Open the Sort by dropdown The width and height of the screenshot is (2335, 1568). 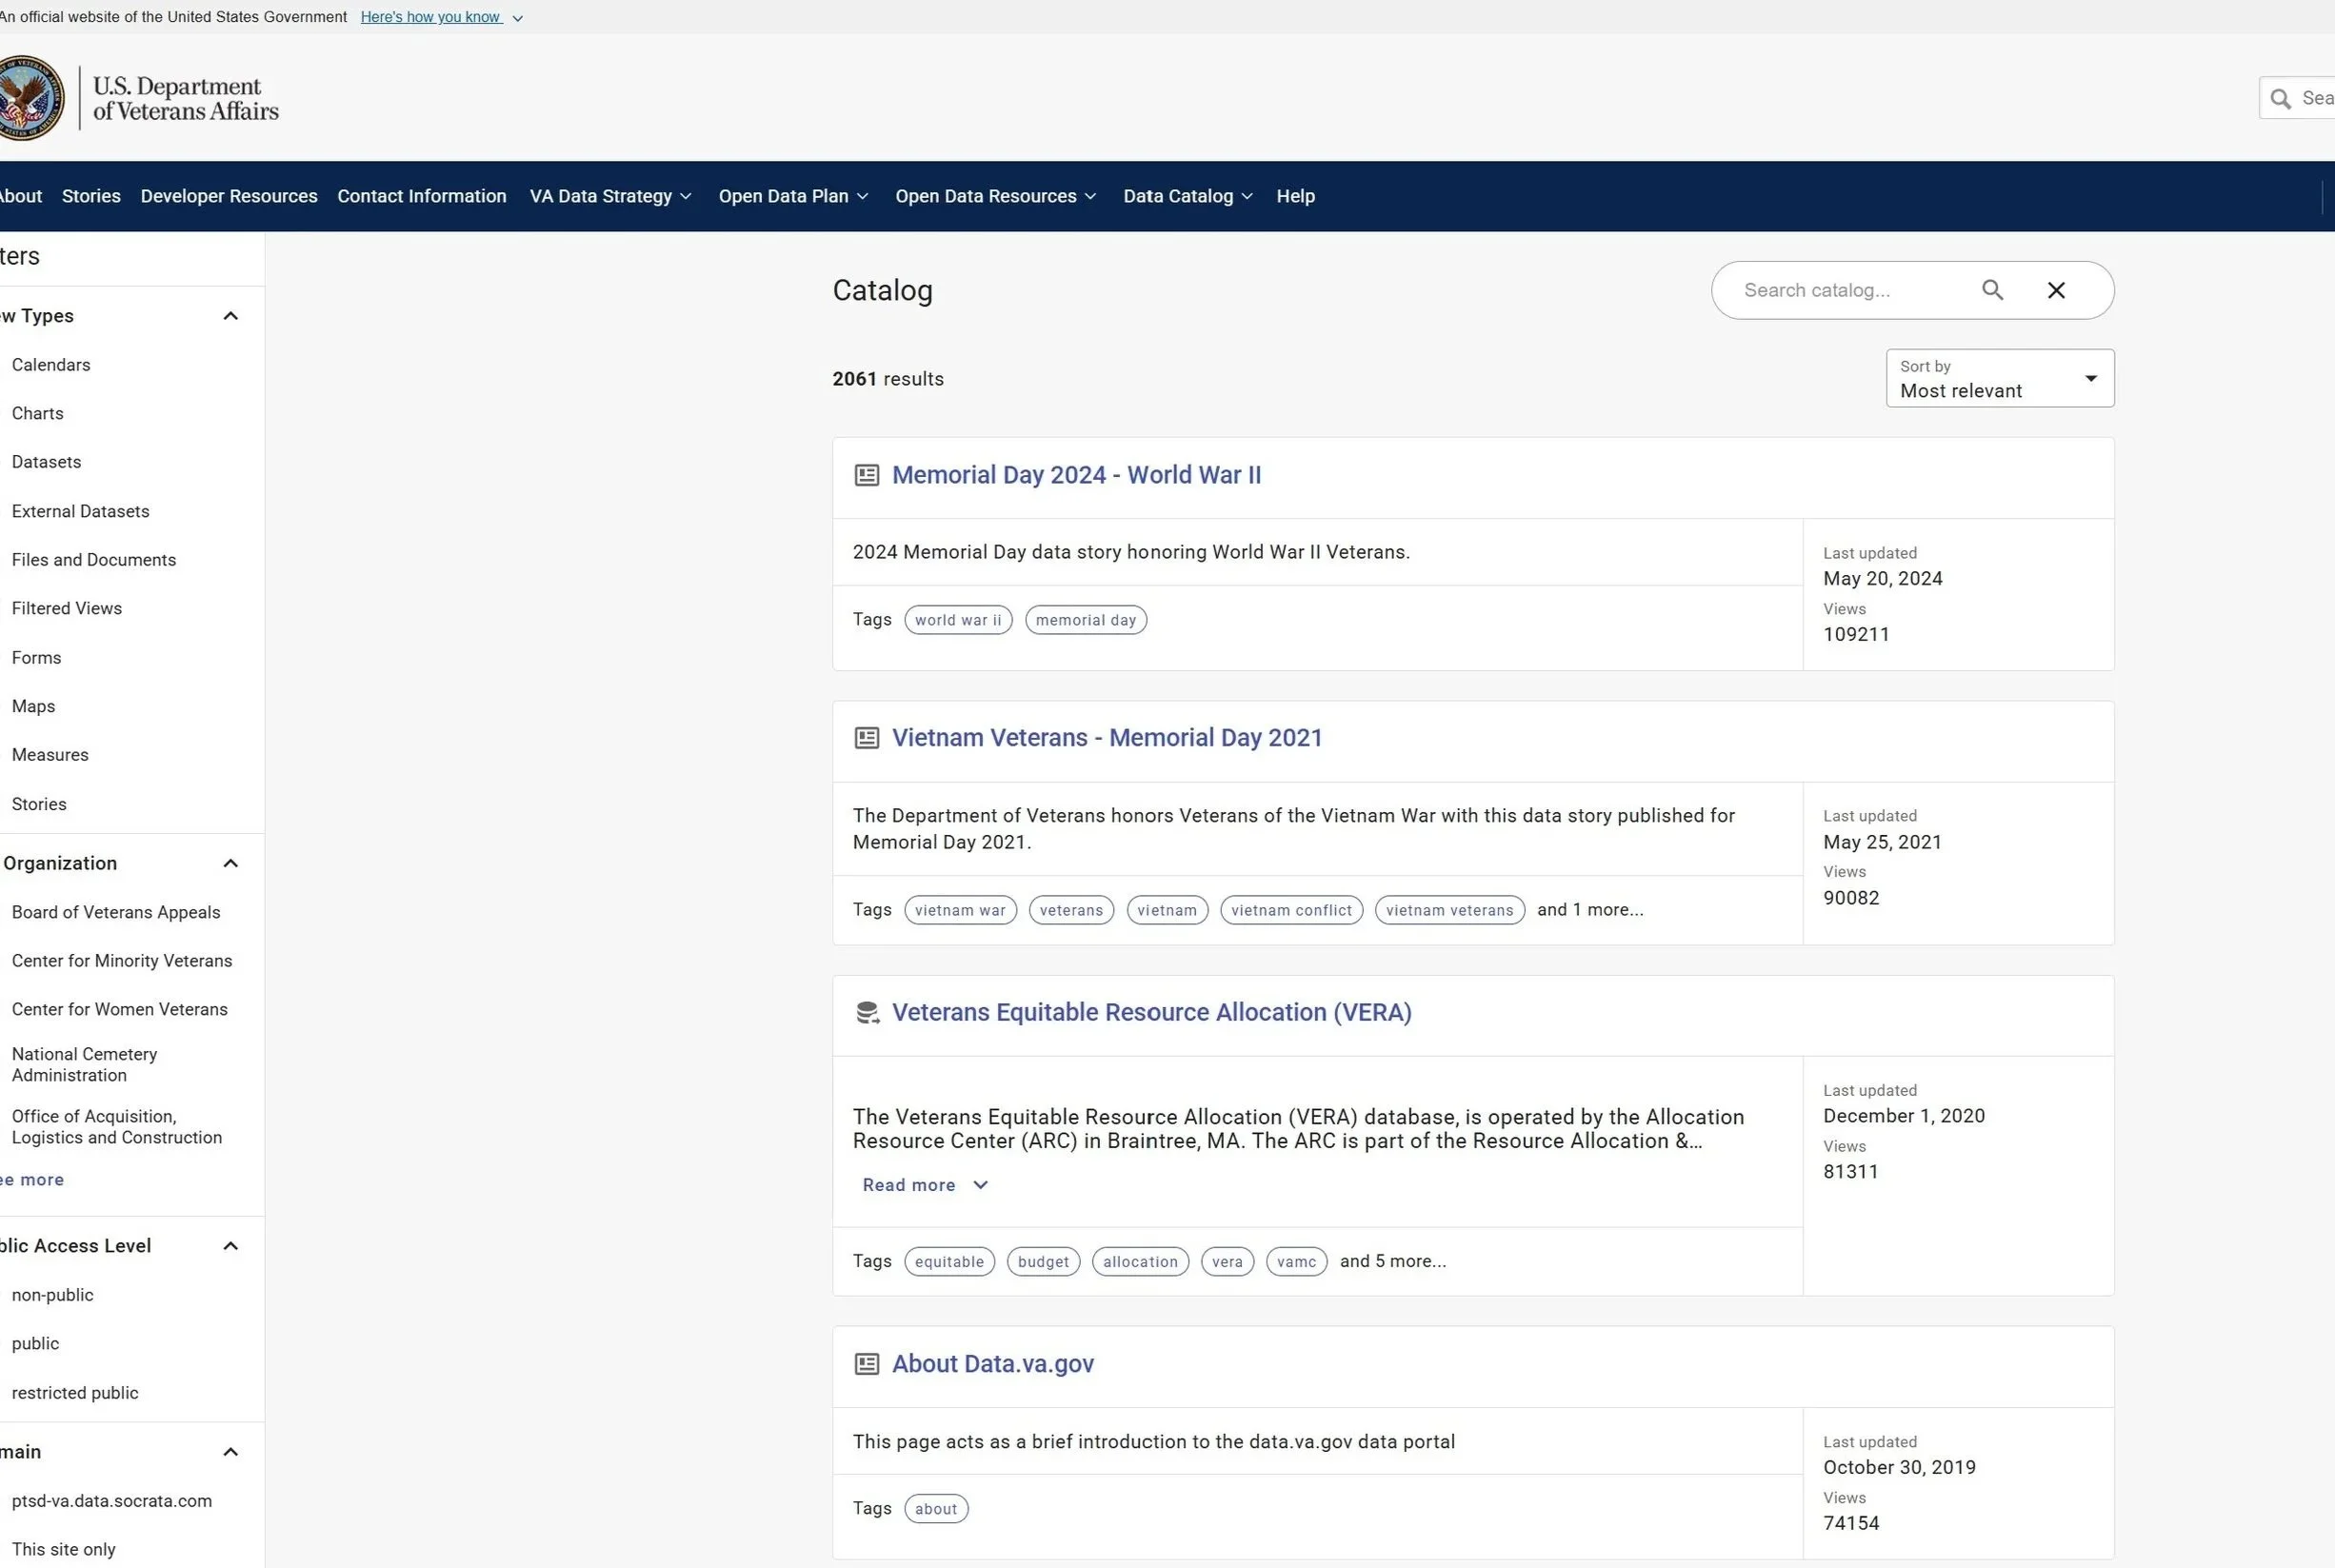(1999, 378)
